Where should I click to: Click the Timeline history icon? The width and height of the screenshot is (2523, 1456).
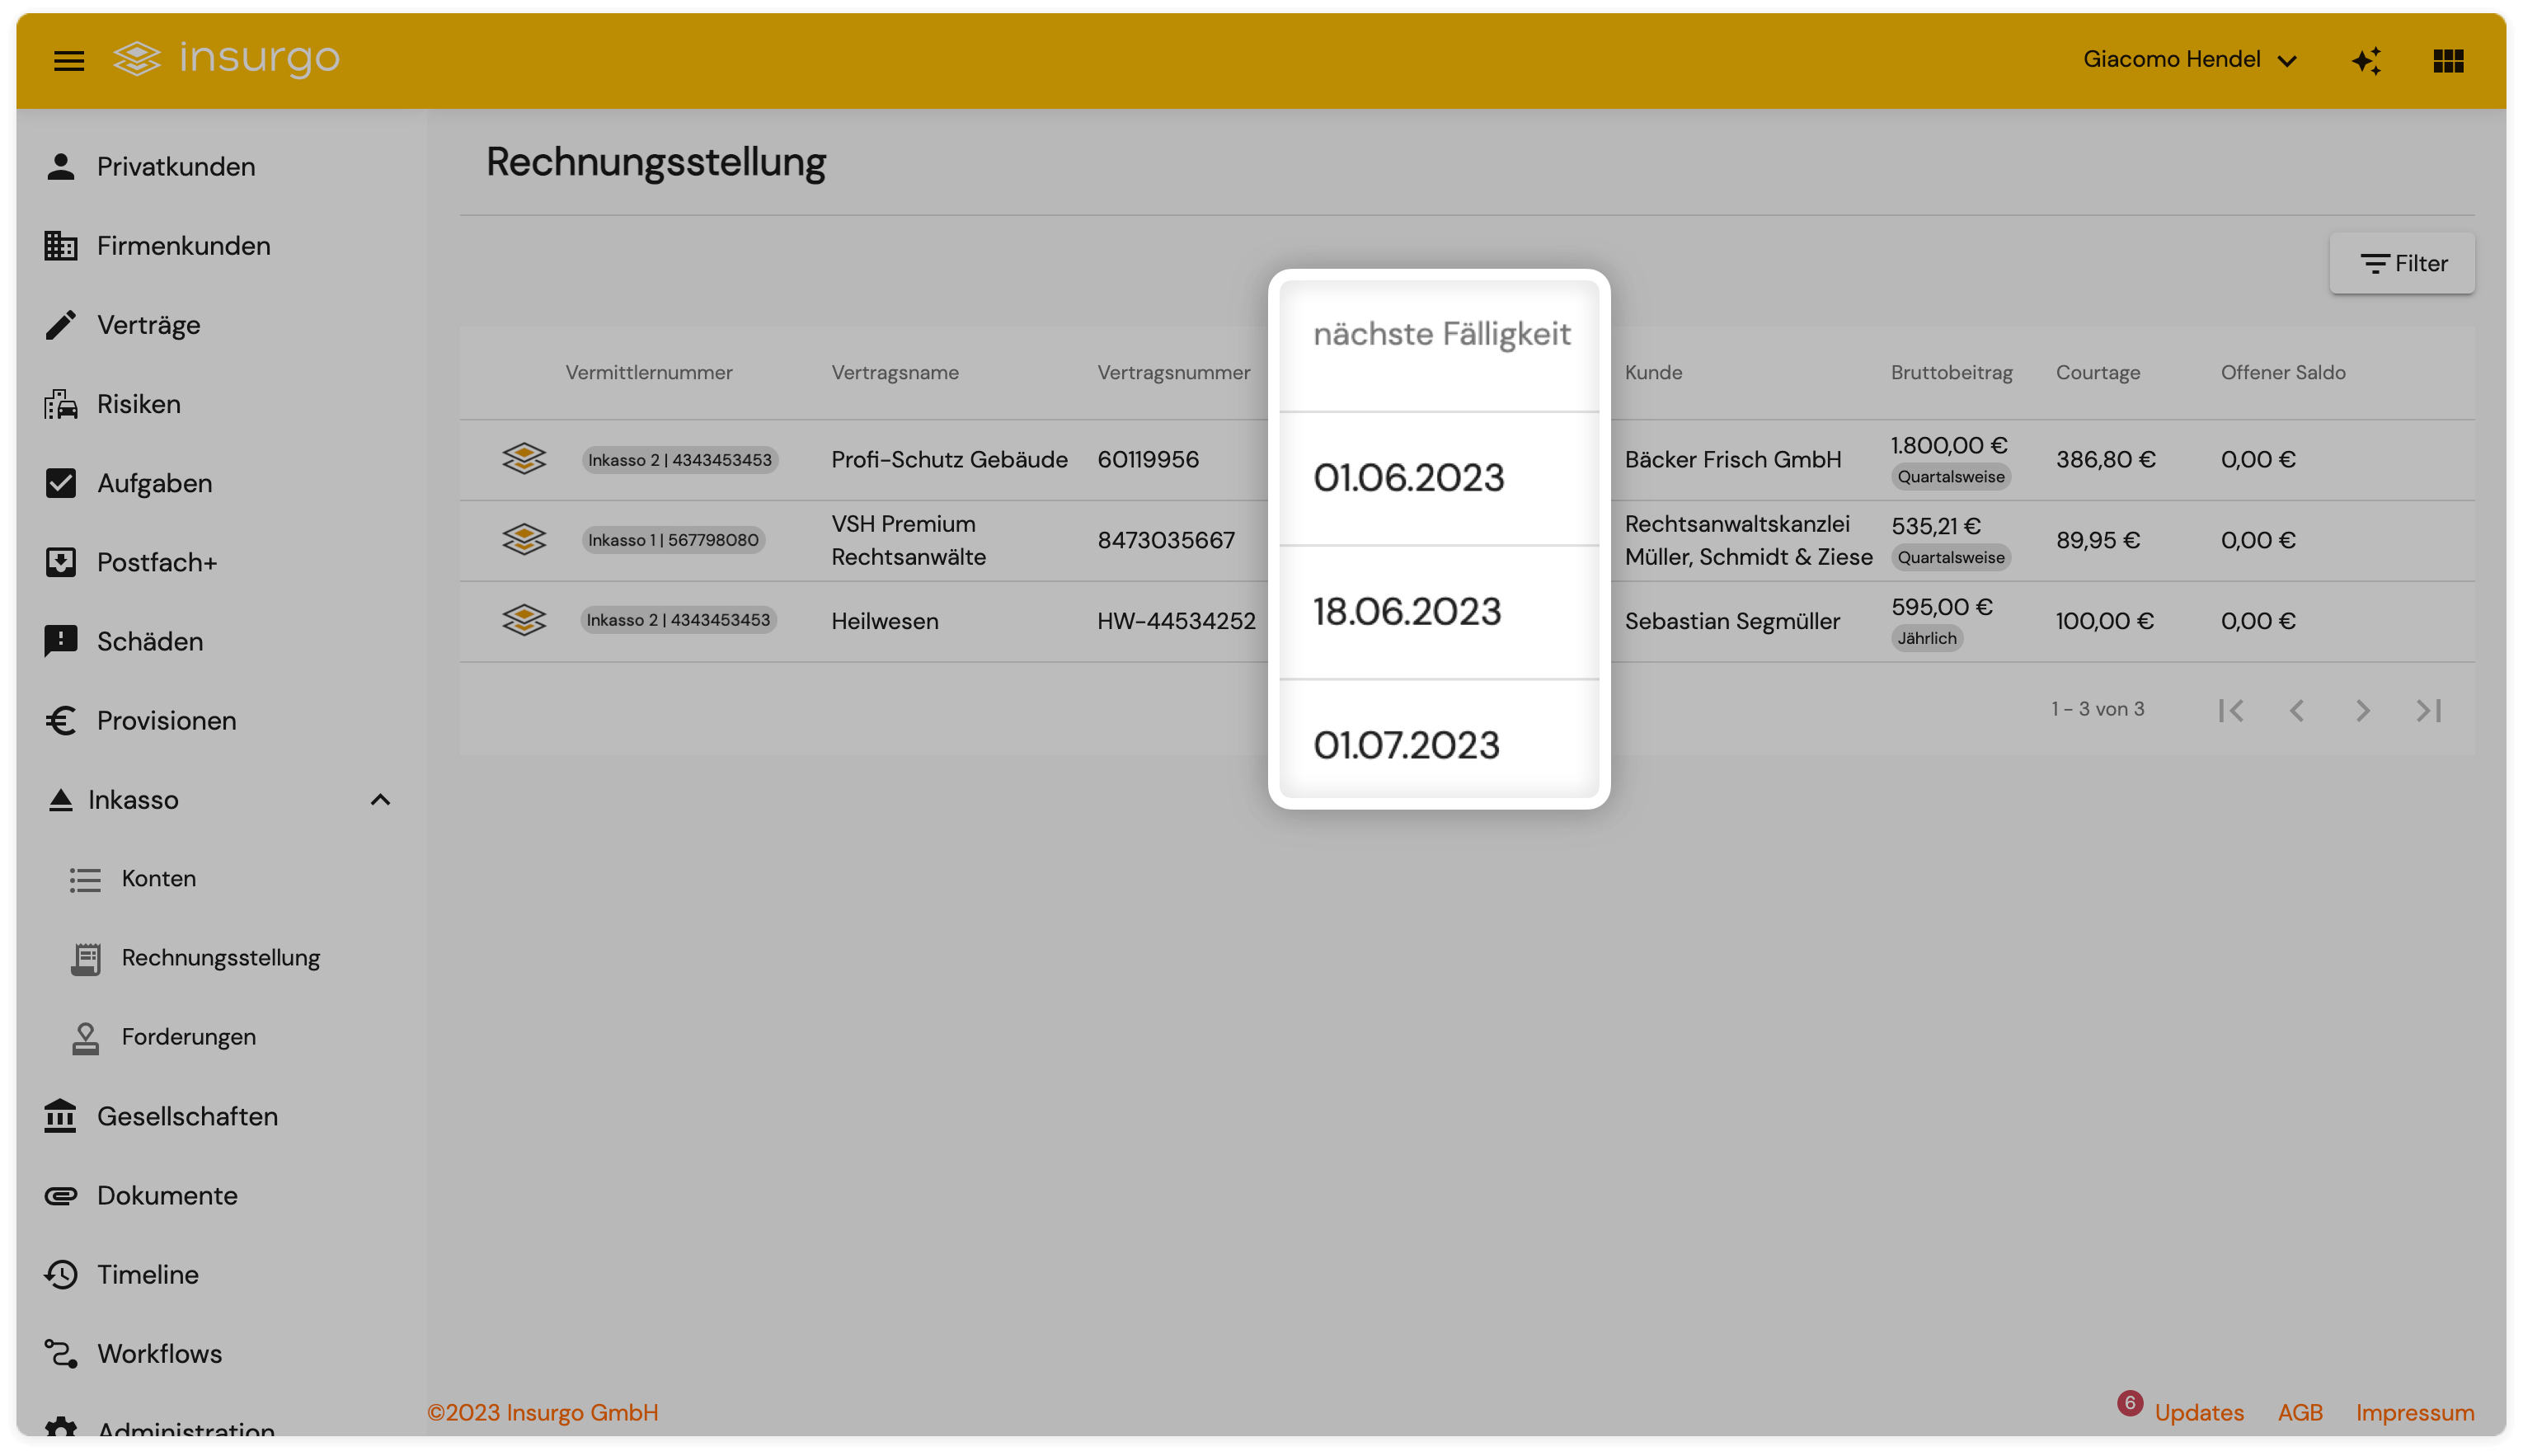60,1273
